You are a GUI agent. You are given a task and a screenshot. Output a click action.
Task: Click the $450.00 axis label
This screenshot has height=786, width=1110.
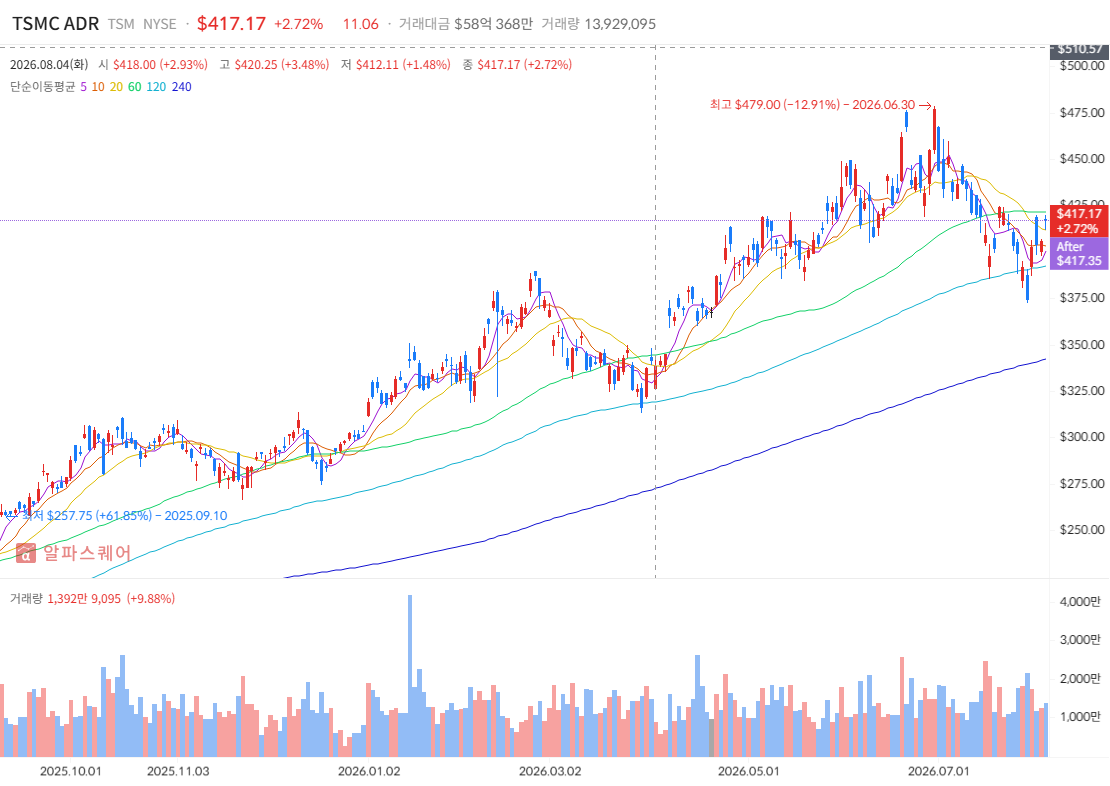pyautogui.click(x=1081, y=159)
